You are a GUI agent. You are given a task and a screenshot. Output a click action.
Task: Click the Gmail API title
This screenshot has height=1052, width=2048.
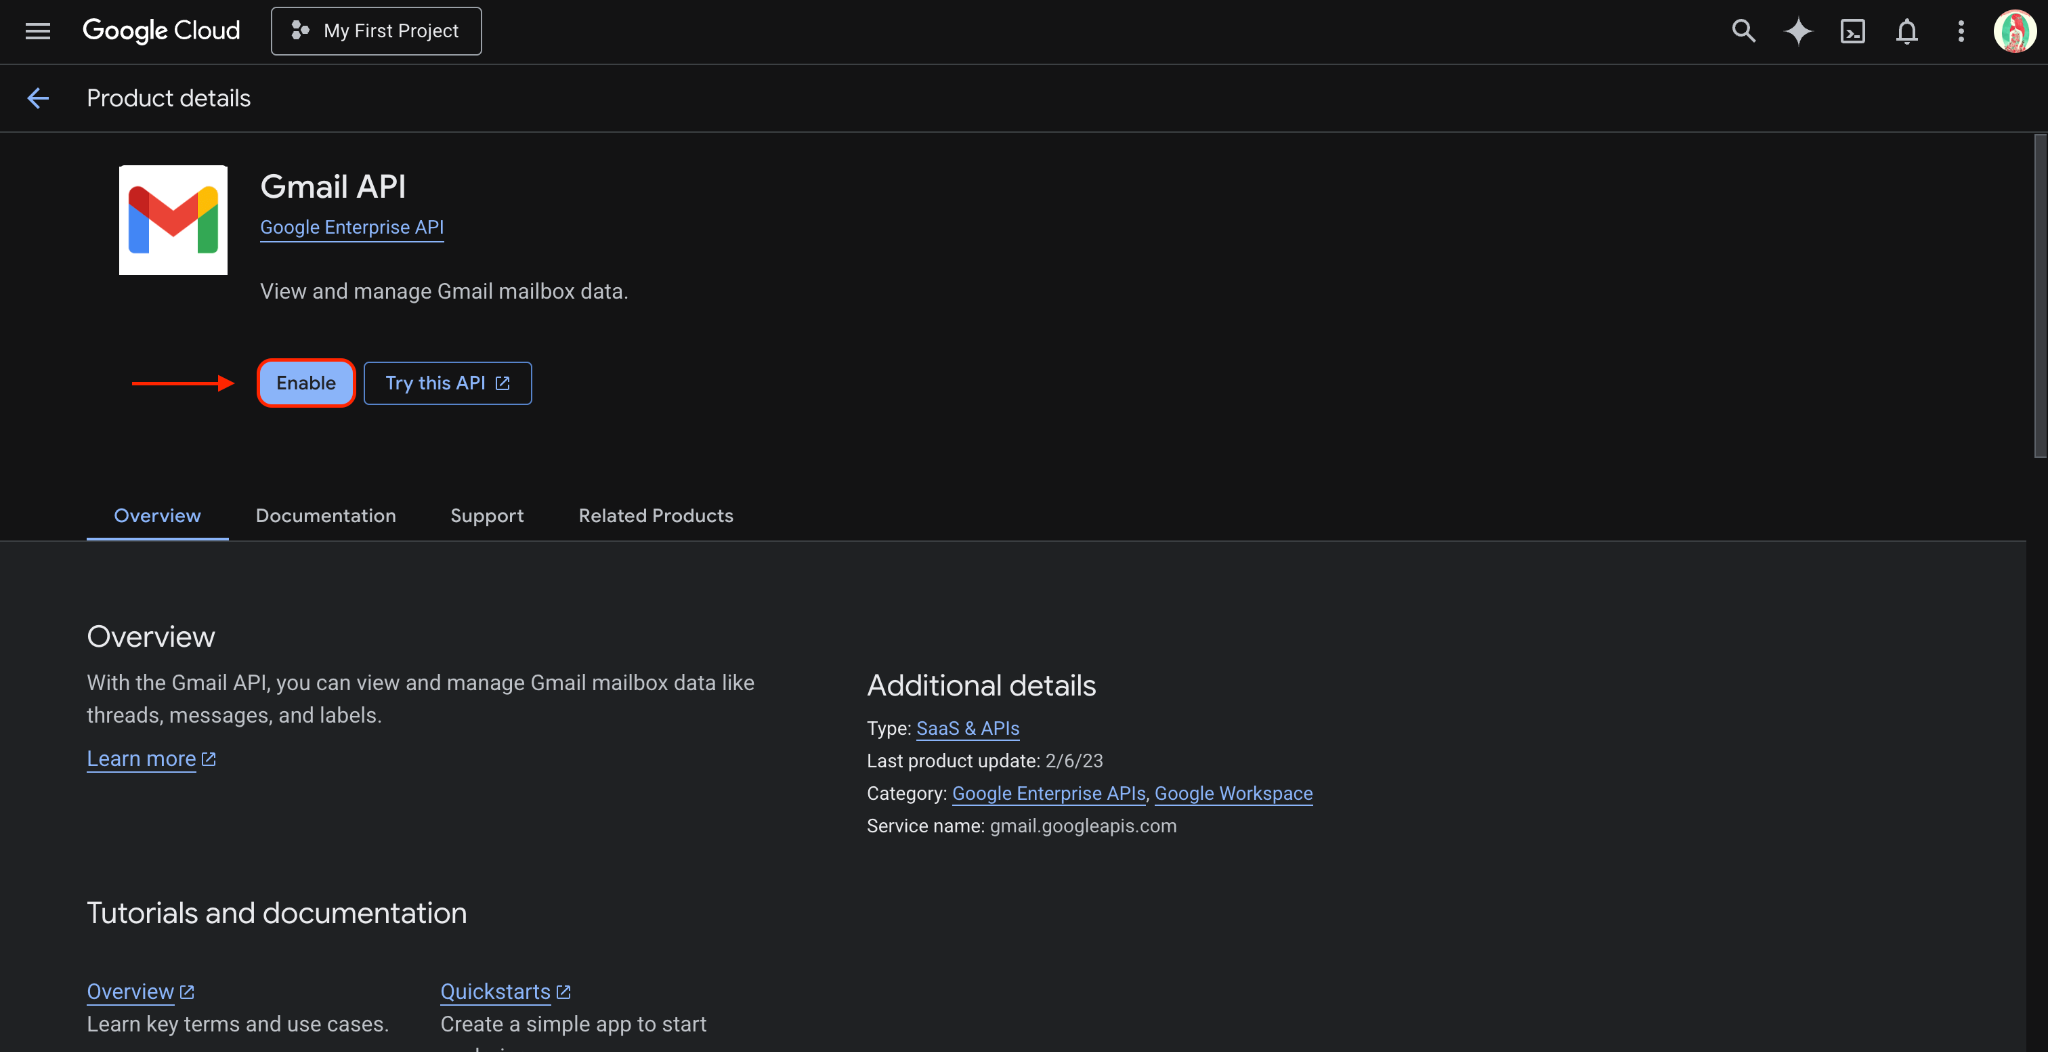(x=333, y=186)
